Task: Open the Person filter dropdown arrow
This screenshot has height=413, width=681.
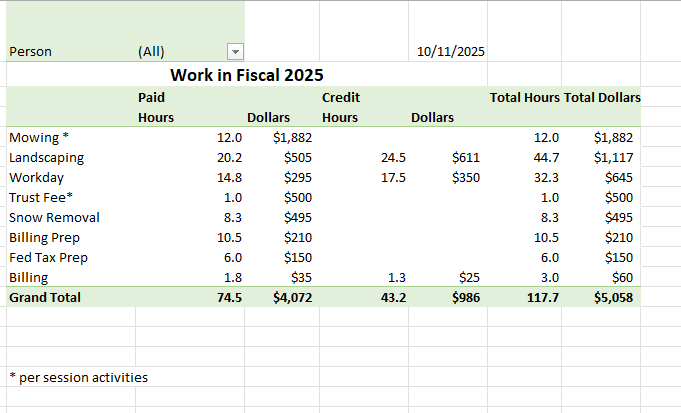Action: tap(235, 52)
